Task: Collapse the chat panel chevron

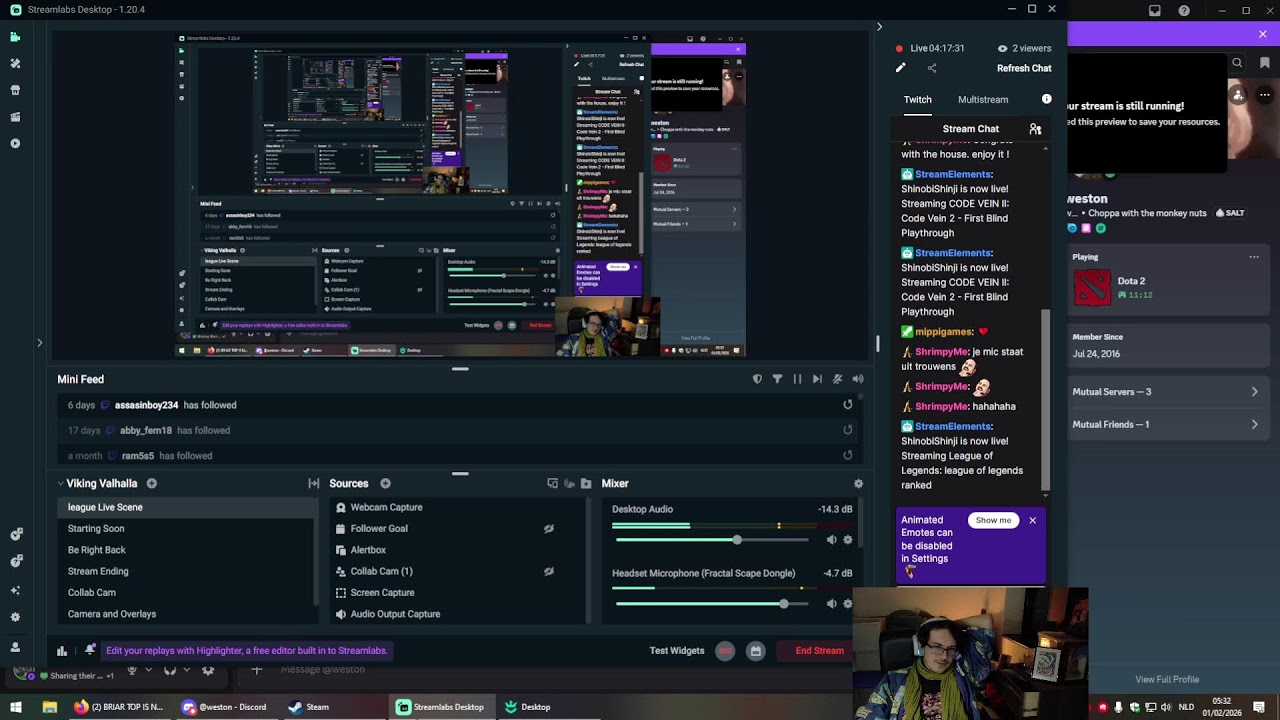Action: [x=879, y=27]
